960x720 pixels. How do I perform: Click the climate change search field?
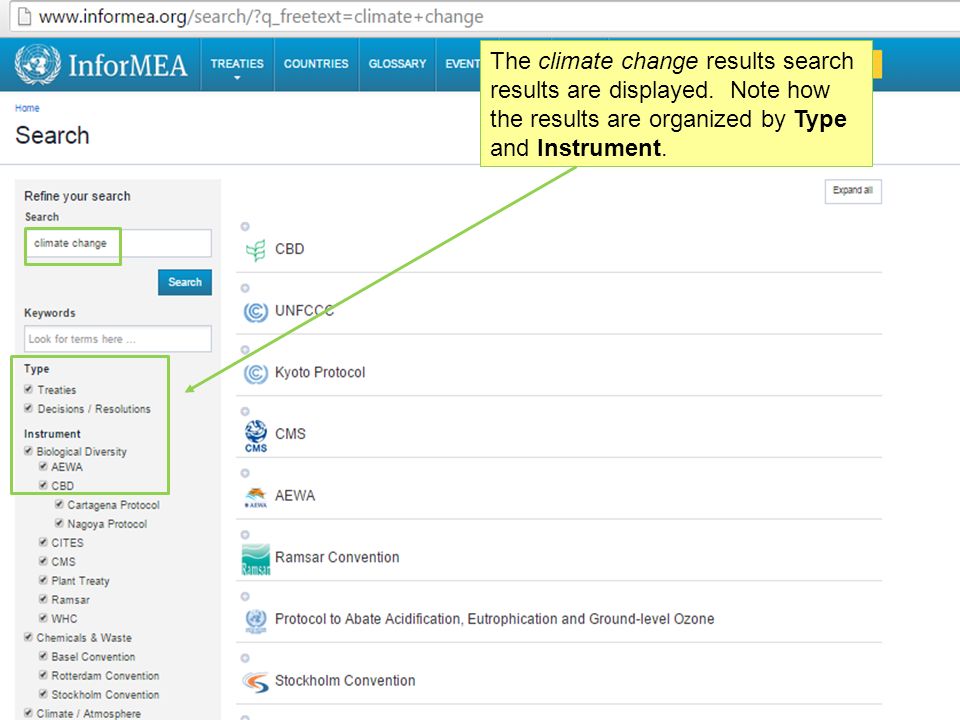click(118, 244)
